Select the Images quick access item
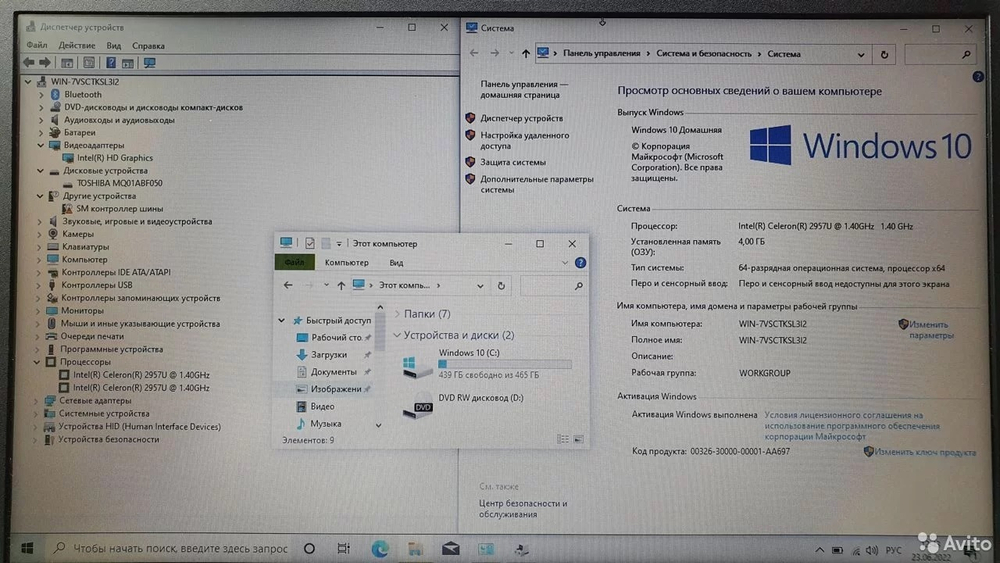Screen dimensions: 1000x563 point(334,389)
